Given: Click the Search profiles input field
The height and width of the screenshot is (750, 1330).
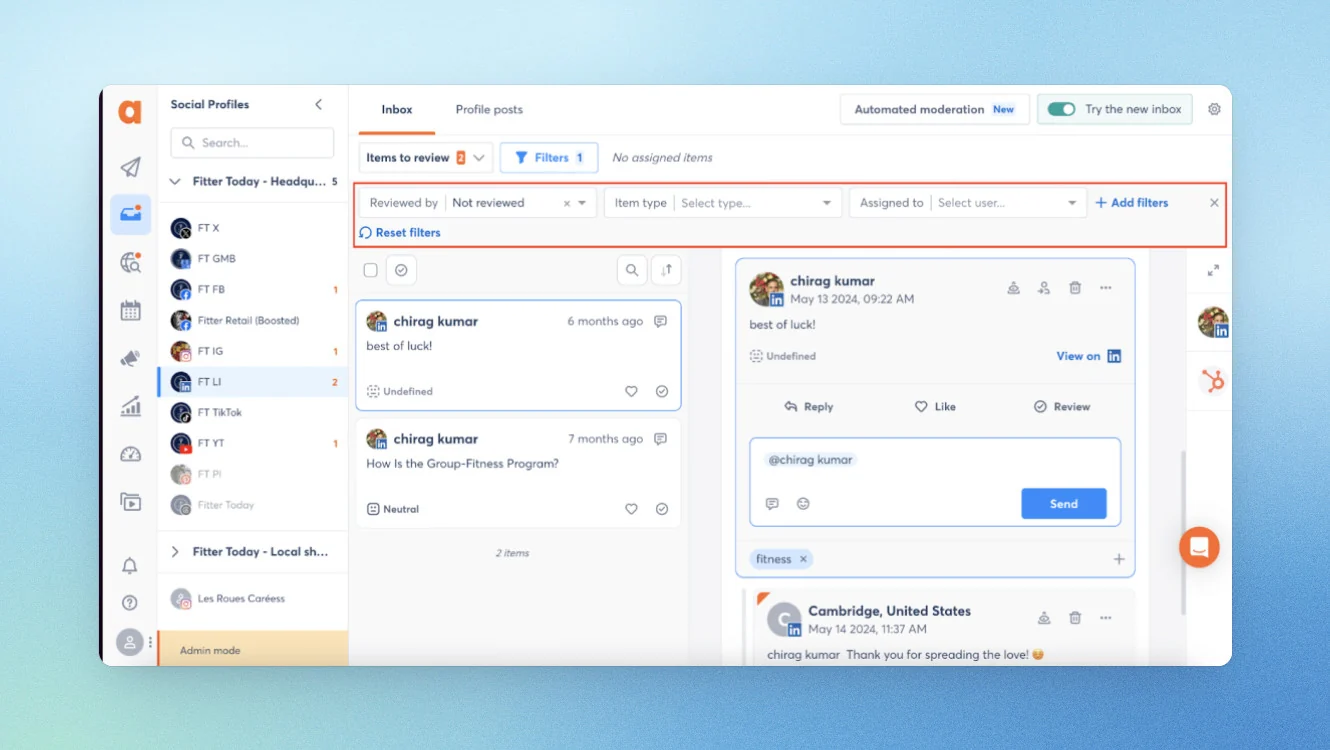Looking at the screenshot, I should pyautogui.click(x=252, y=143).
